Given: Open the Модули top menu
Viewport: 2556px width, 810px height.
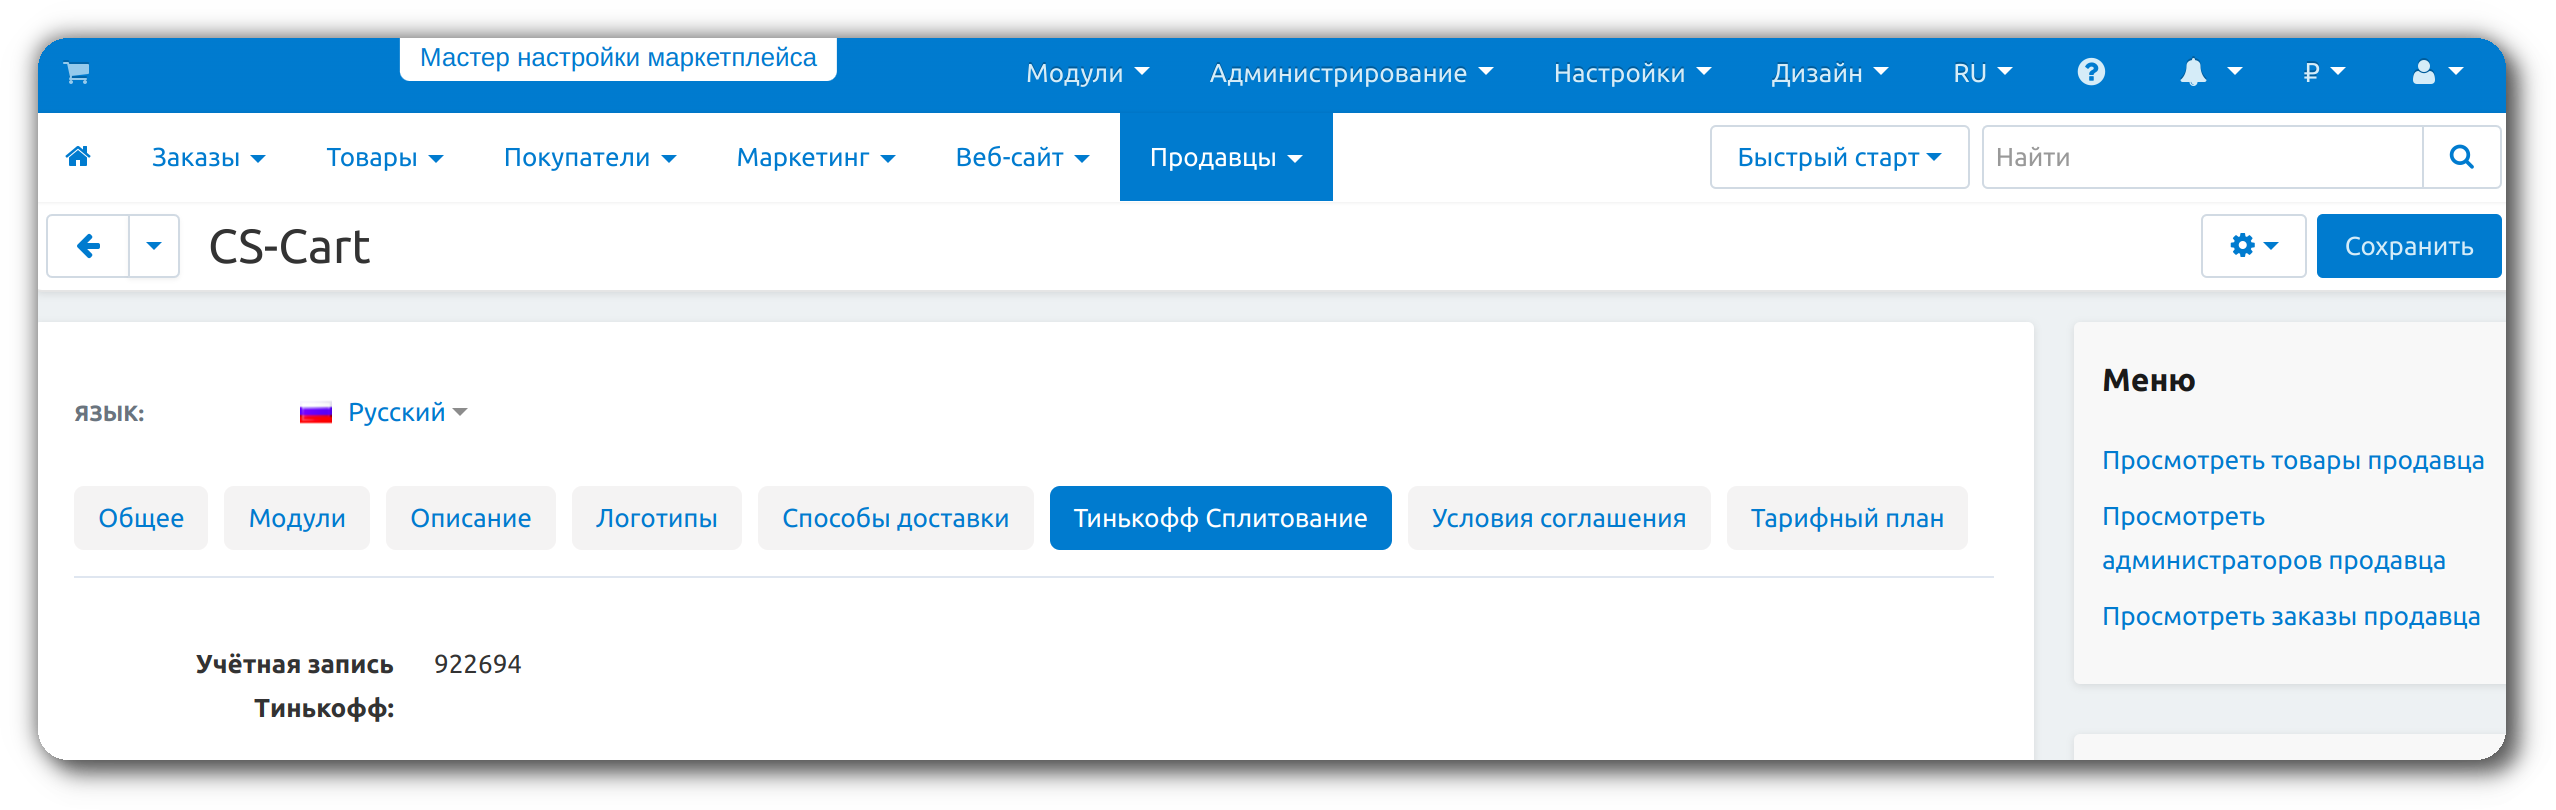Looking at the screenshot, I should click(x=1087, y=73).
